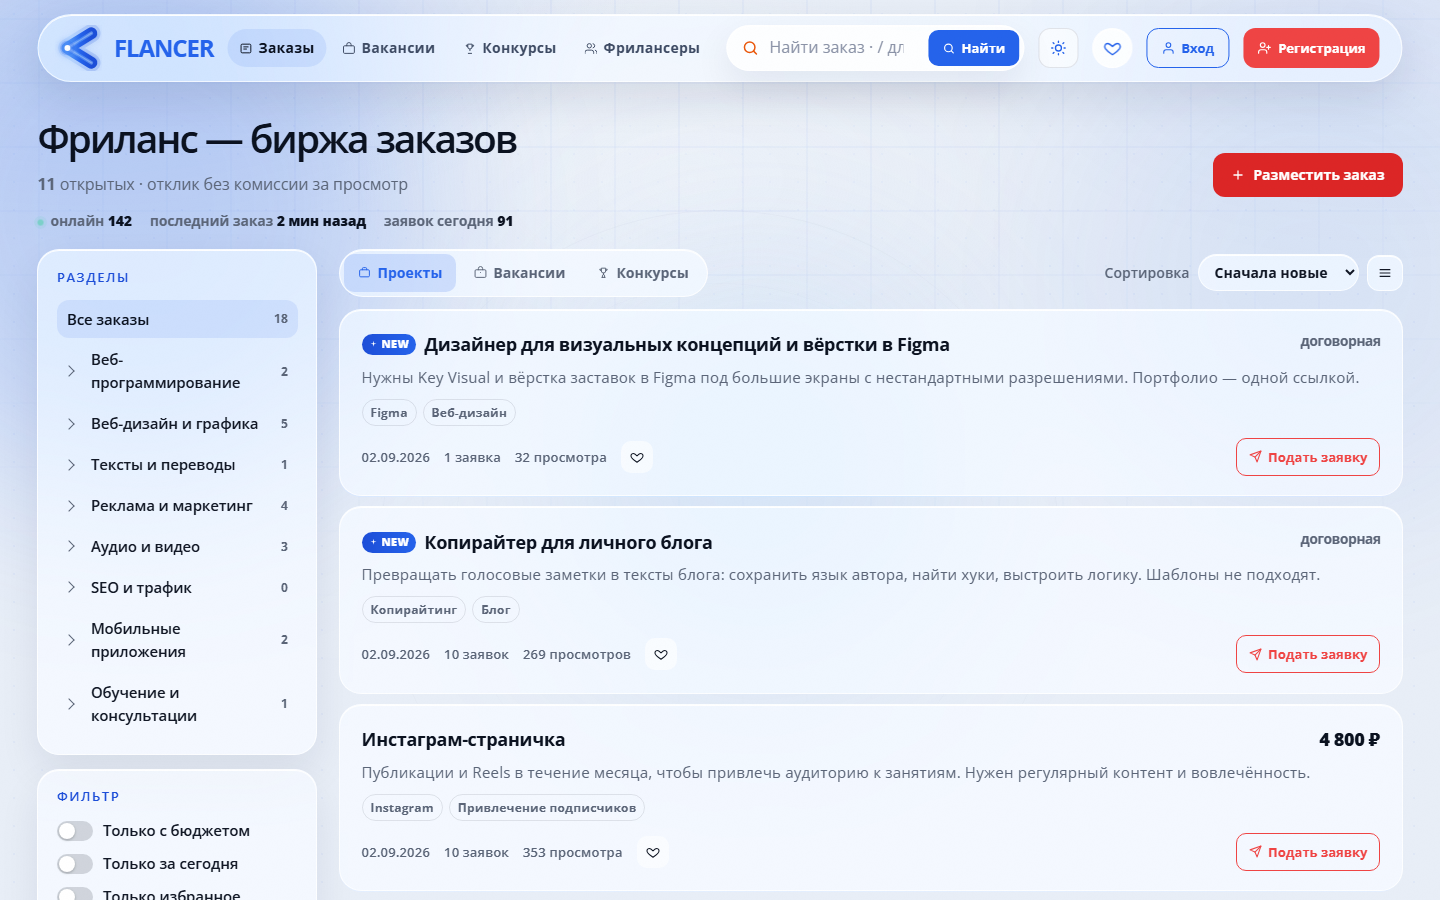Click the Копирайтинг tag chip
The width and height of the screenshot is (1440, 900).
click(414, 610)
